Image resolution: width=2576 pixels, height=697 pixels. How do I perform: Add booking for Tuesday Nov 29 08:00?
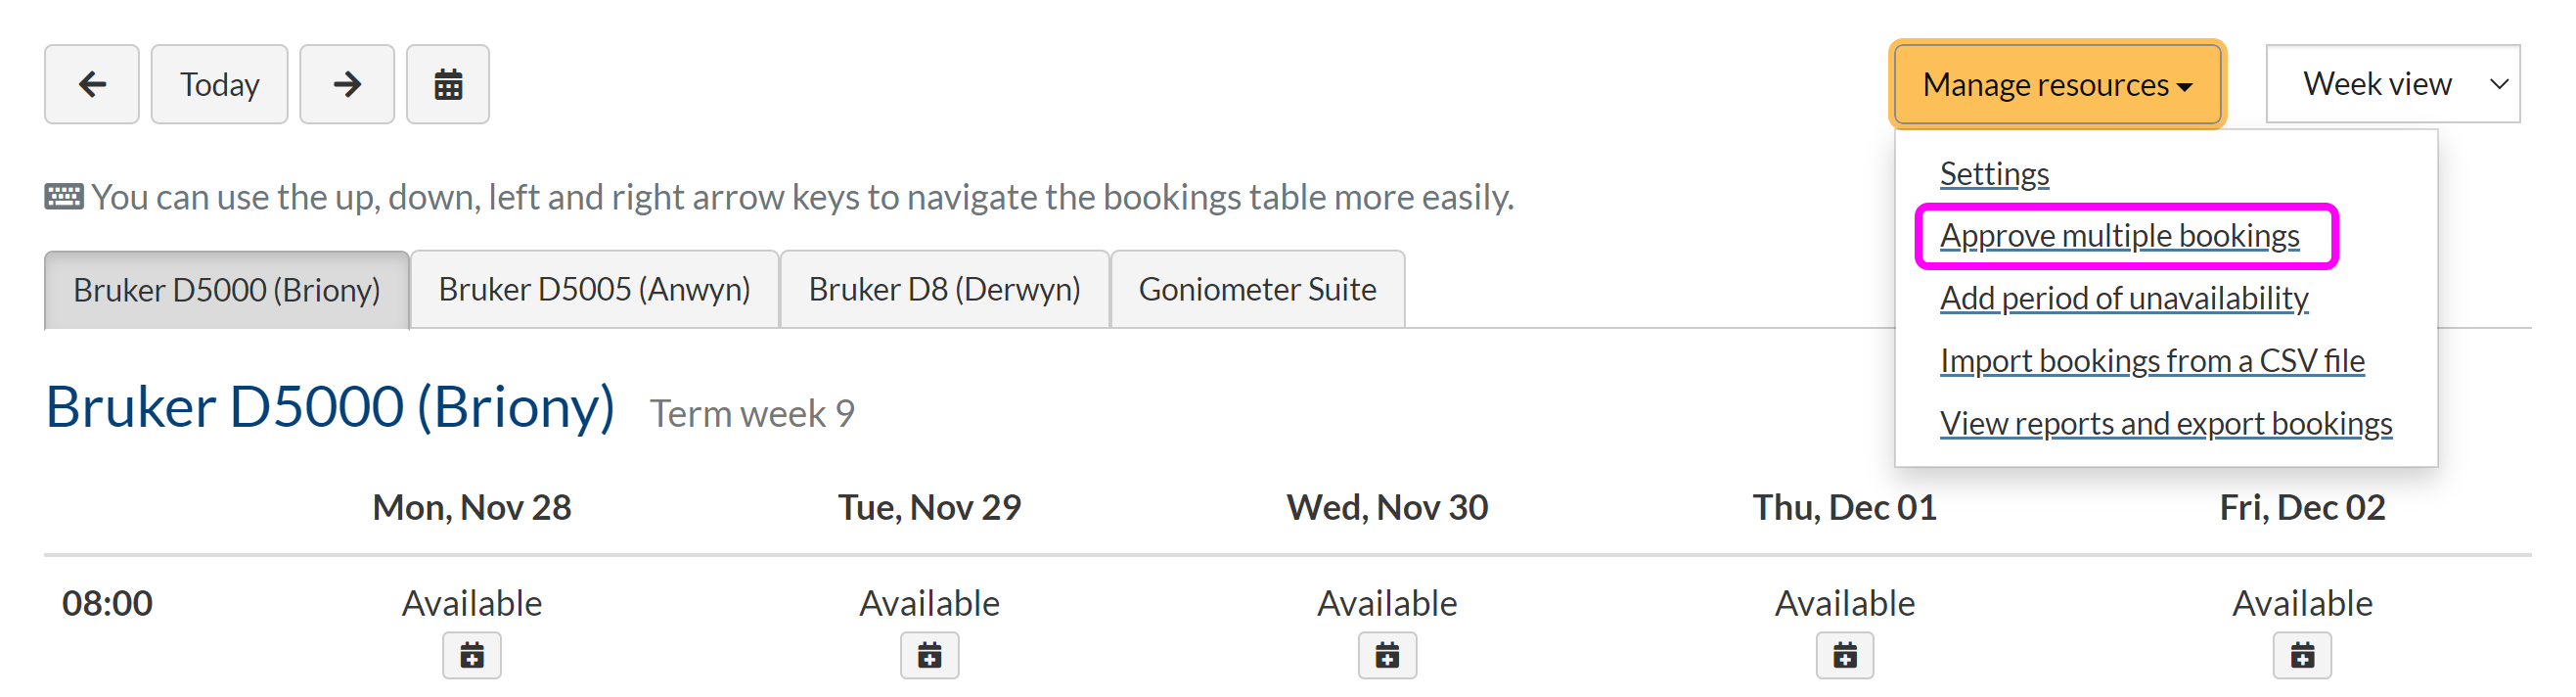pos(929,656)
